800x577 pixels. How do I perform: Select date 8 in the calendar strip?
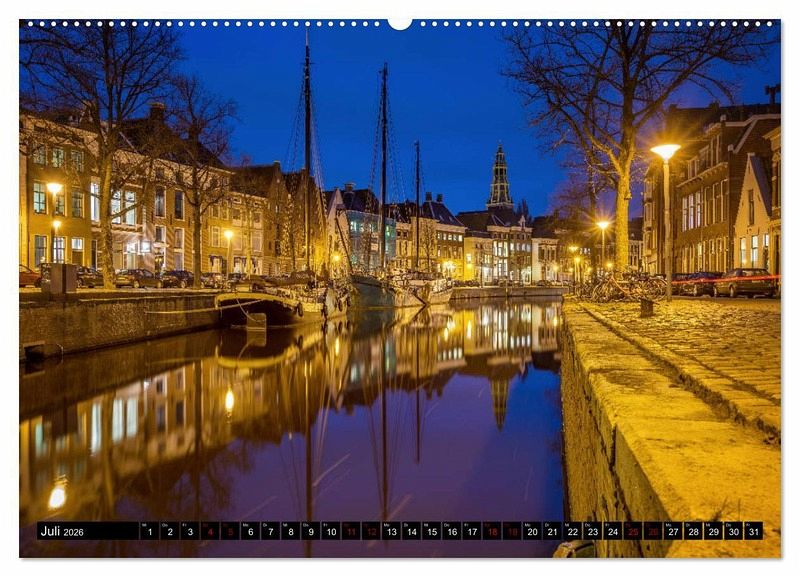point(290,531)
